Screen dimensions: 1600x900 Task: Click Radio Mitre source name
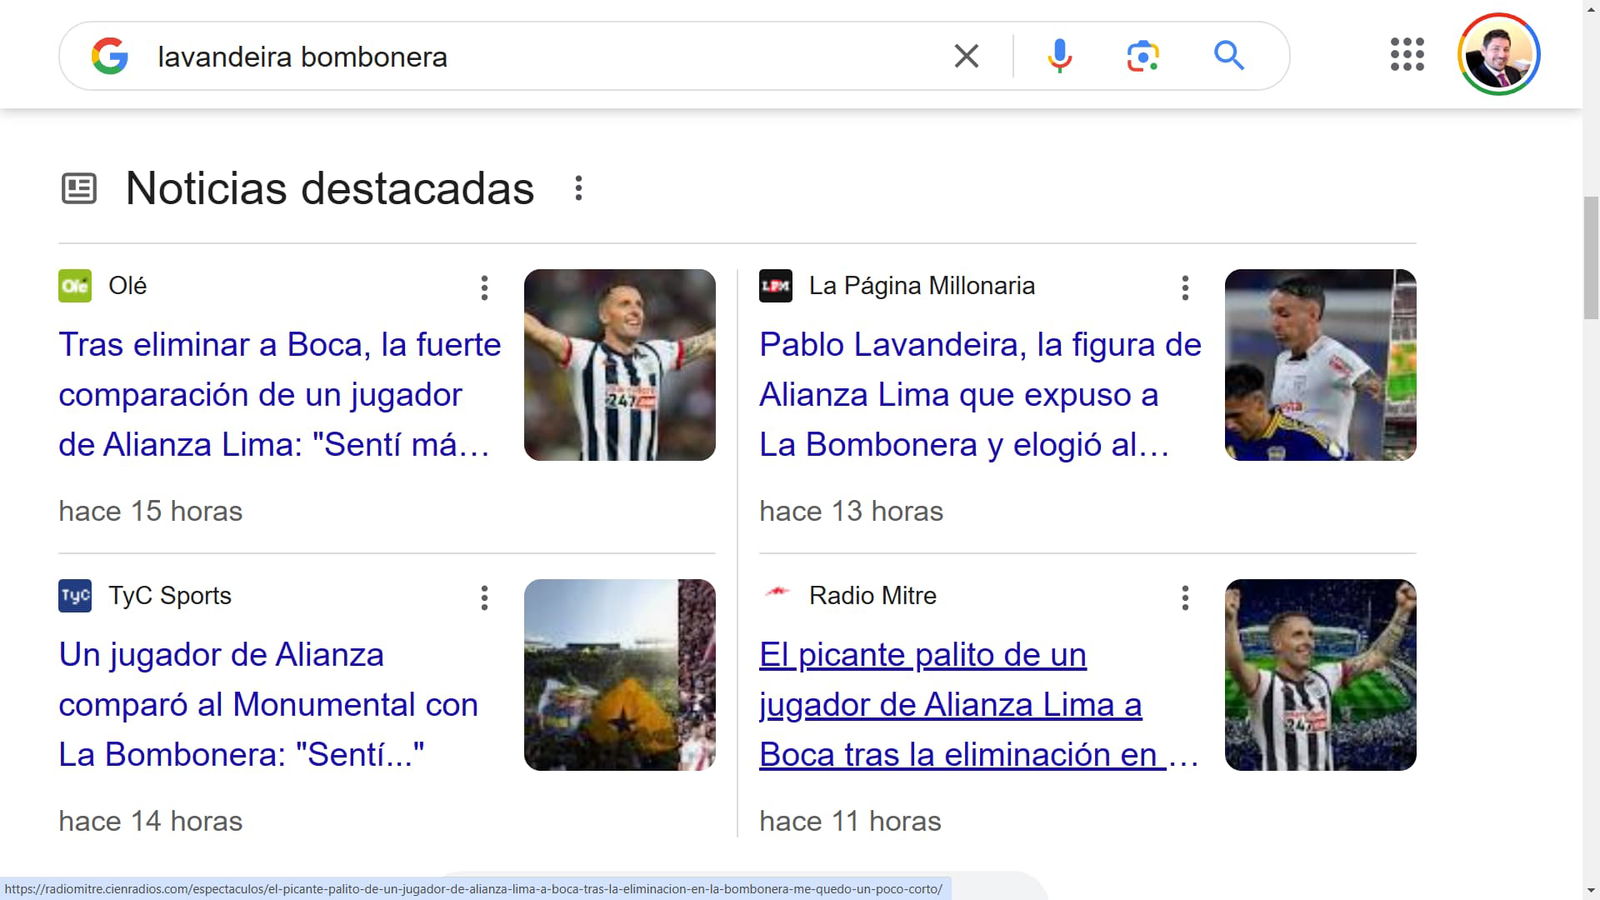coord(873,596)
